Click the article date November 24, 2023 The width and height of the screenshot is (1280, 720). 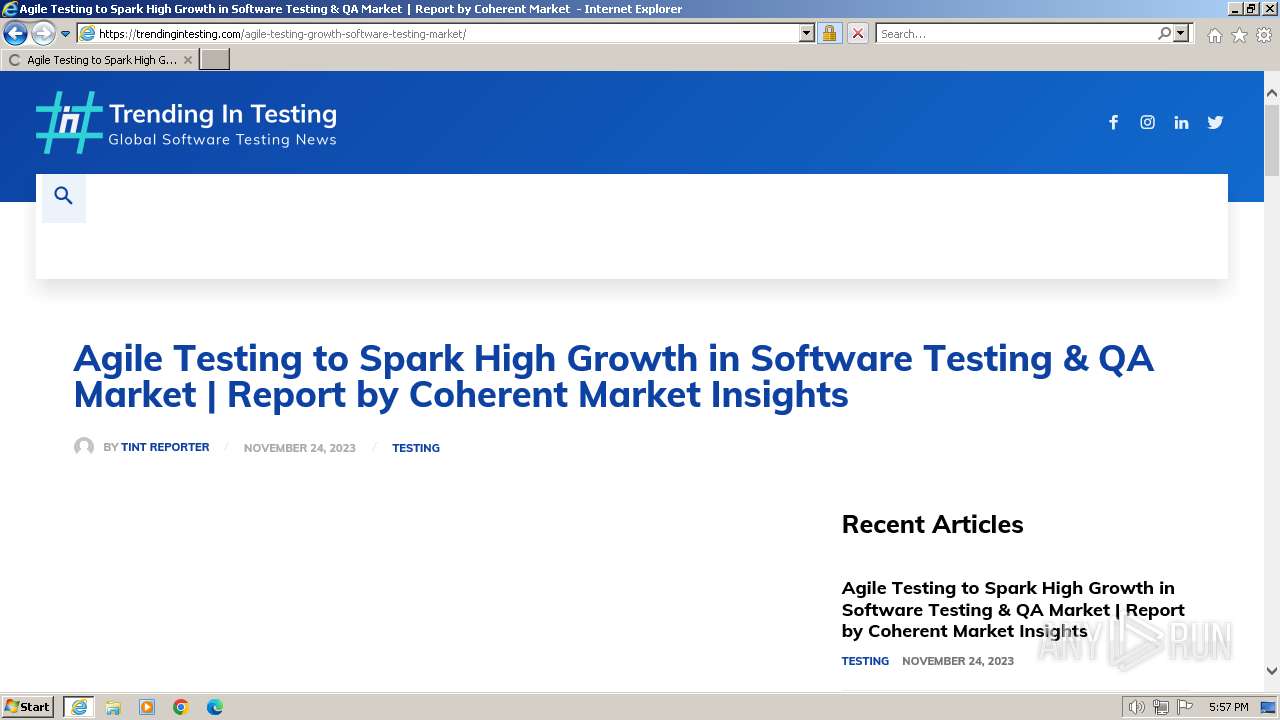[x=300, y=448]
